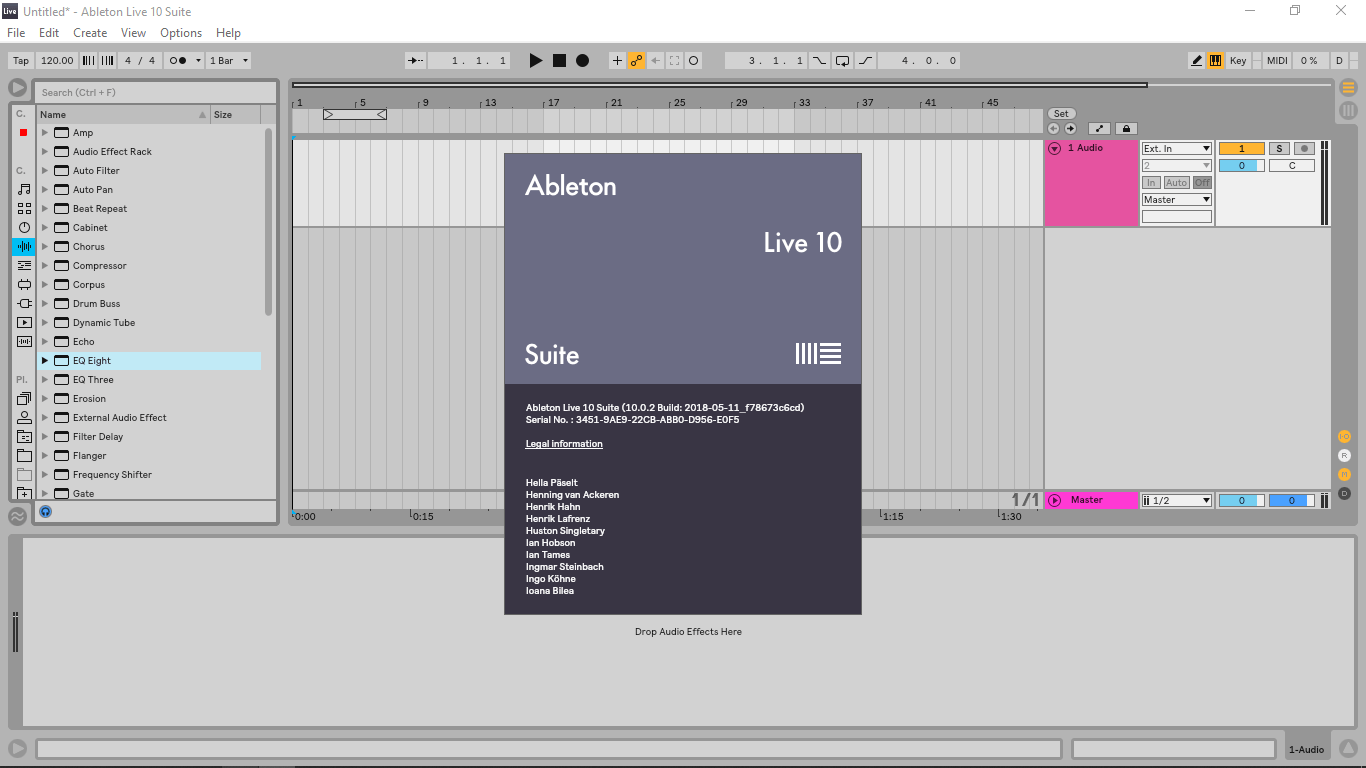Select Instruments category in browser sidebar
1366x768 pixels.
pos(24,227)
